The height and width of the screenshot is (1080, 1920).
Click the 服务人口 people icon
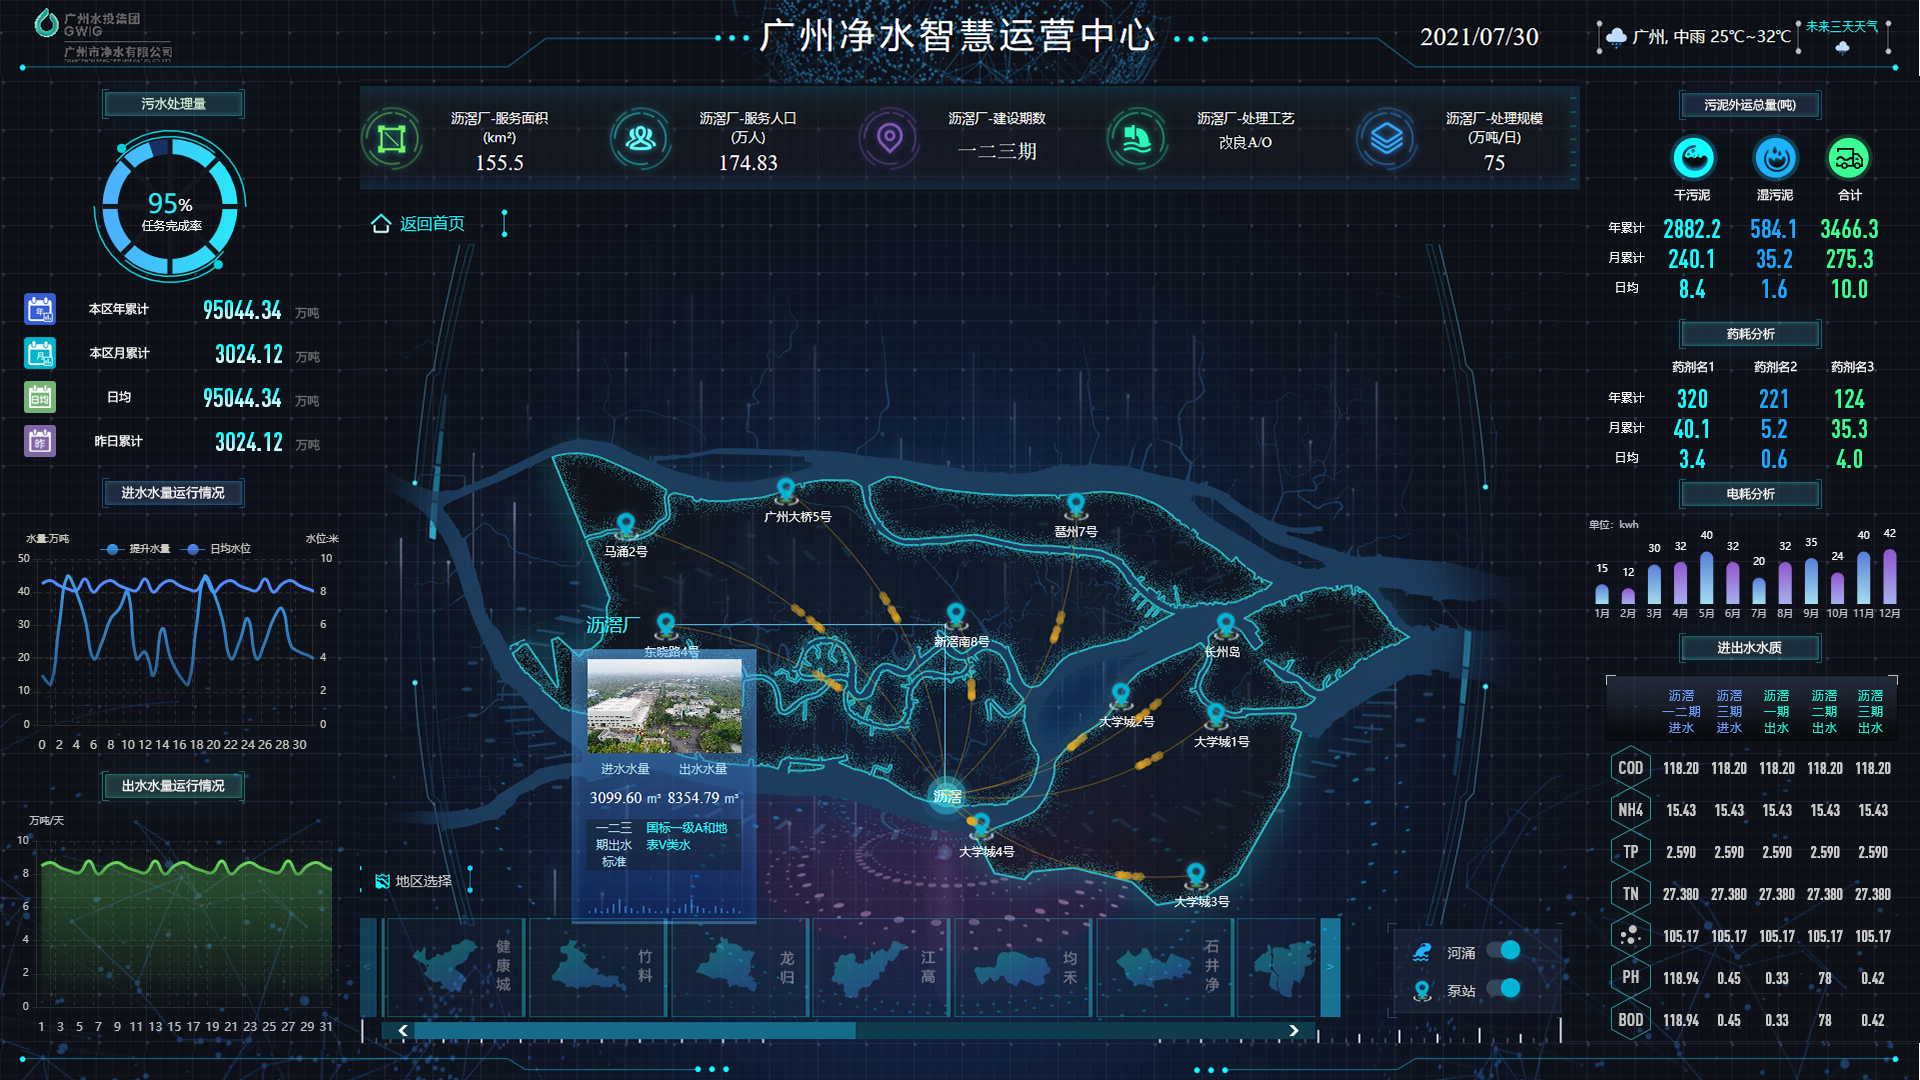(640, 138)
